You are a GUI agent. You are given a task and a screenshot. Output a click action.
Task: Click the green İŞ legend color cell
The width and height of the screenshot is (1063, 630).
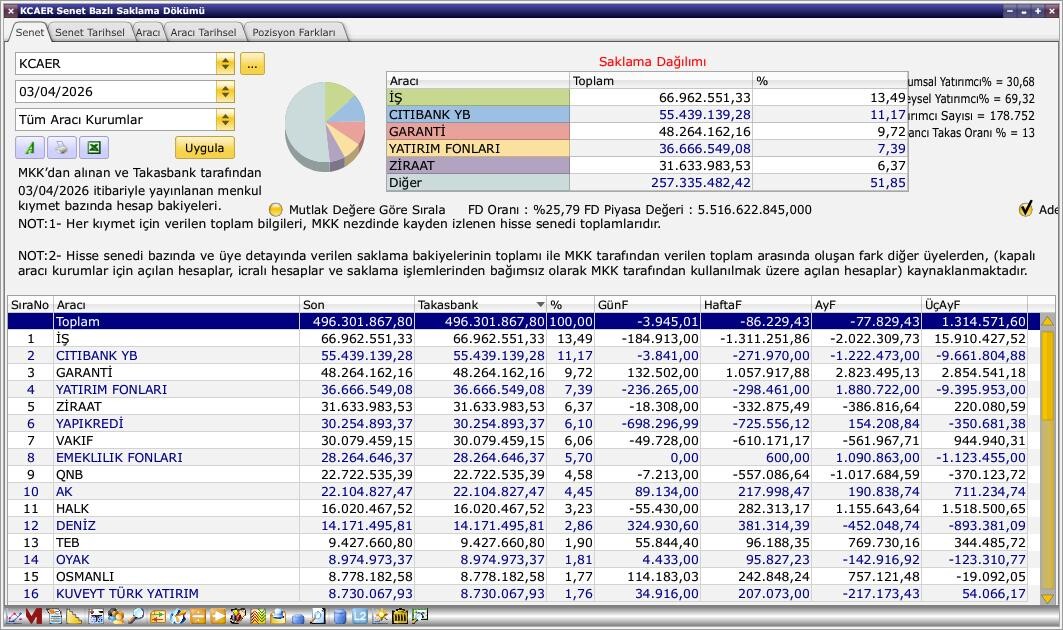477,98
